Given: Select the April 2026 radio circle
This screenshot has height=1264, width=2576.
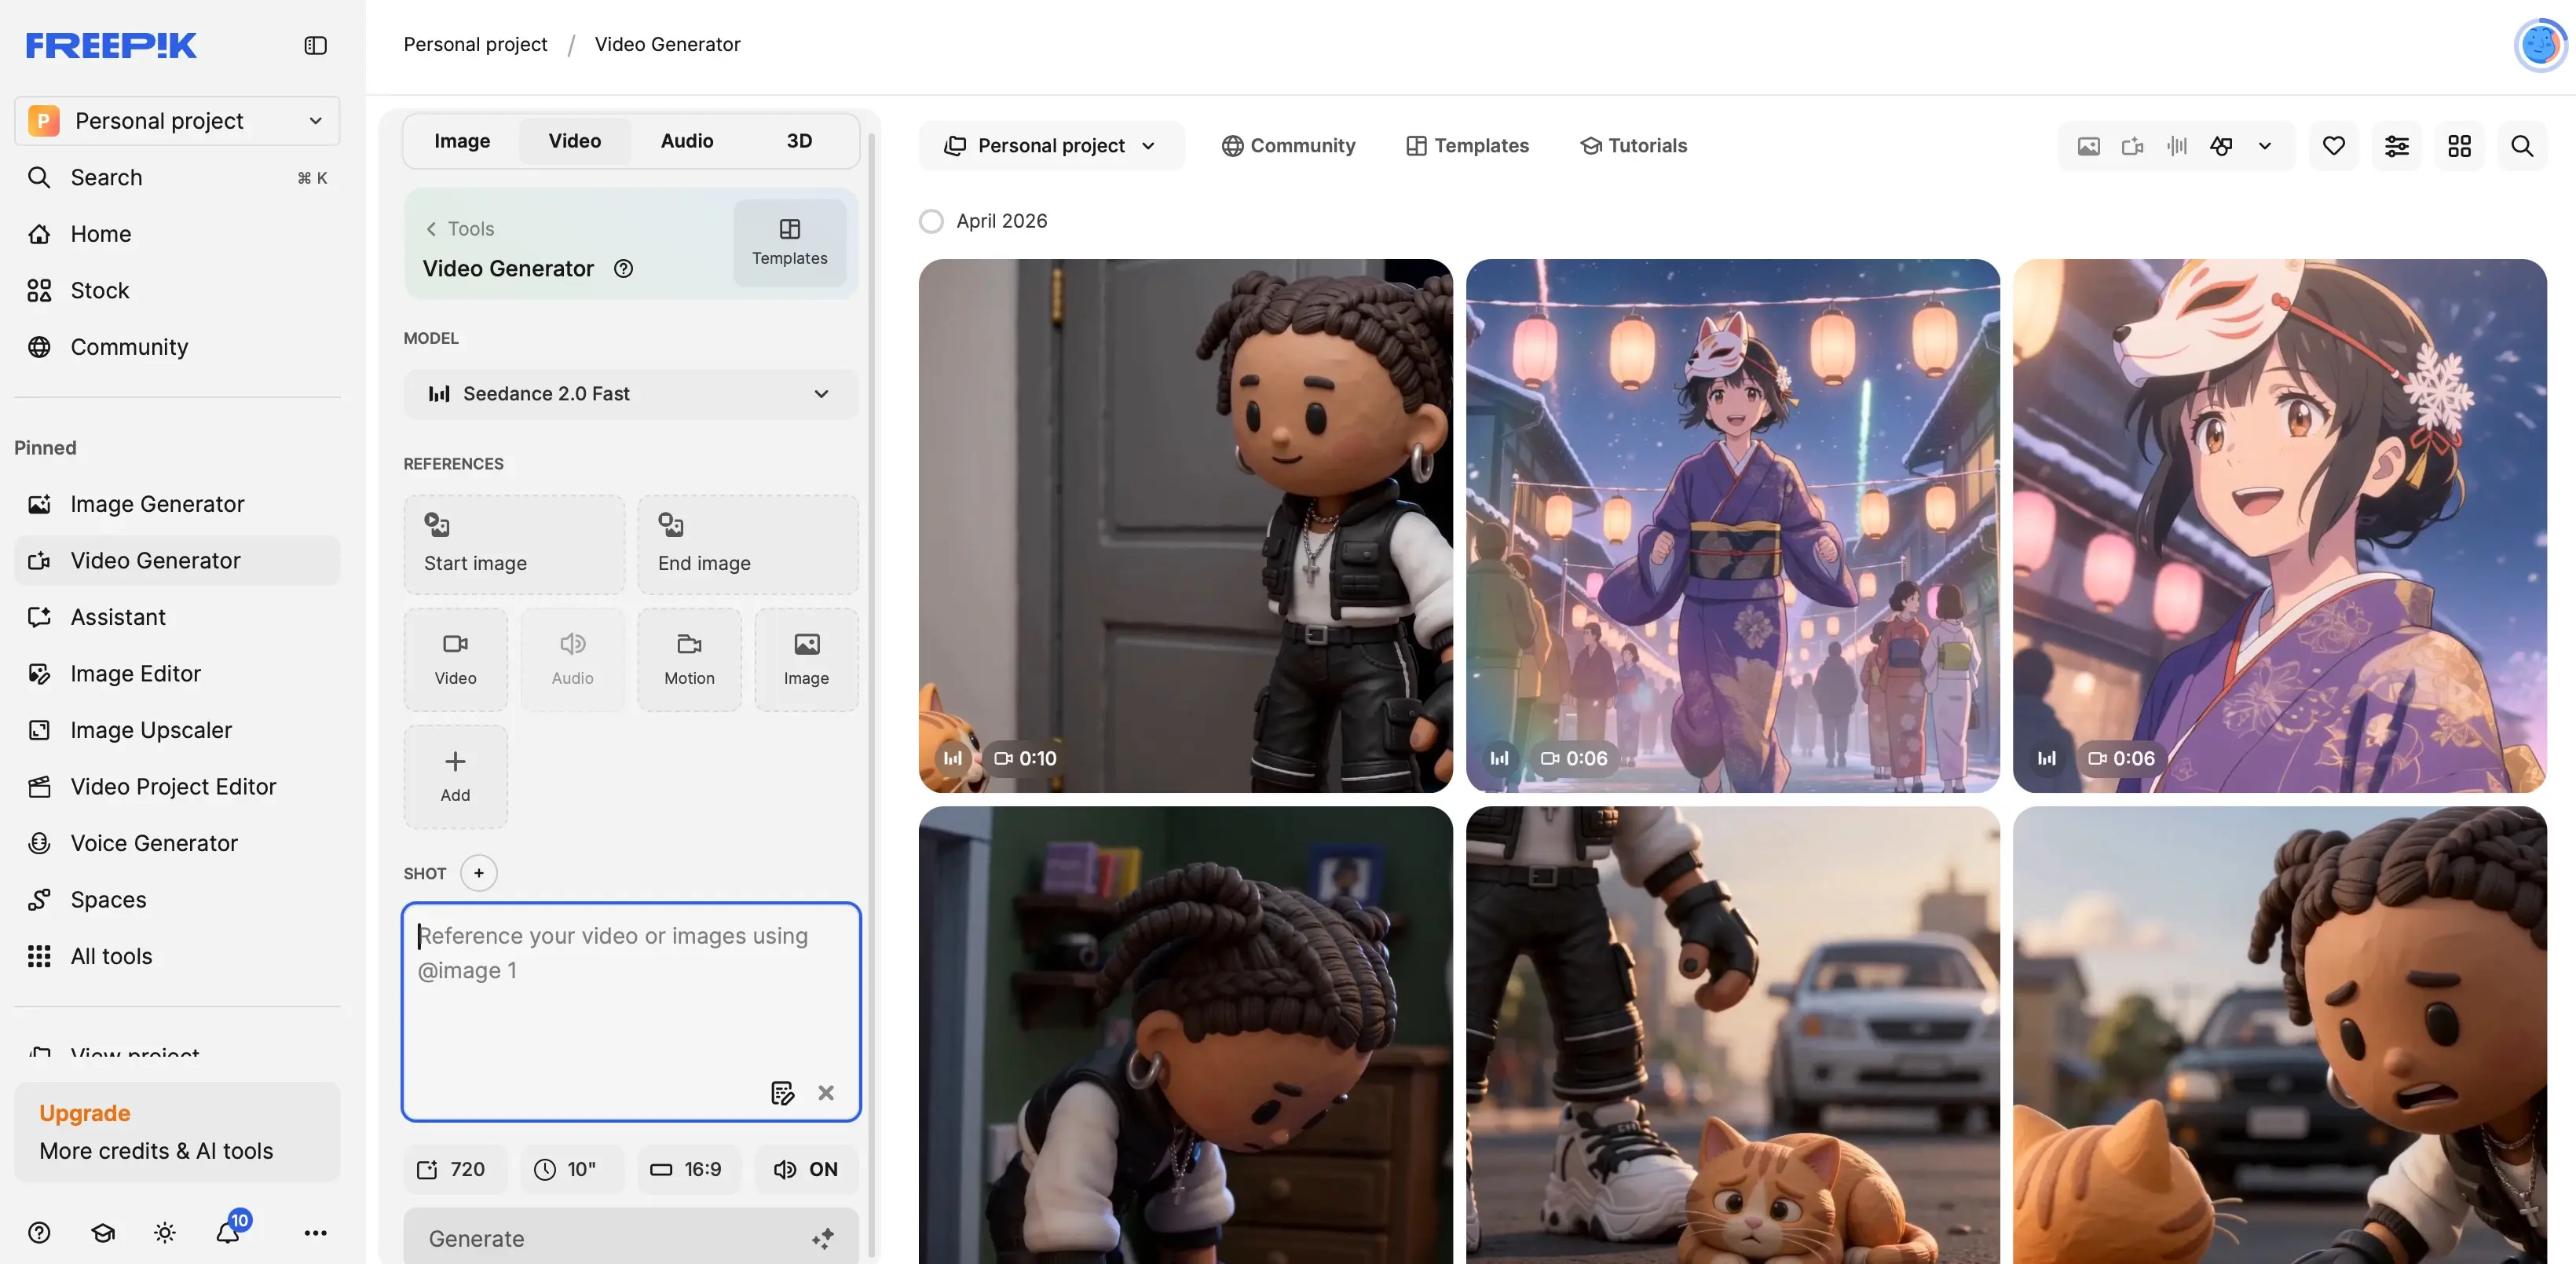Looking at the screenshot, I should [x=931, y=221].
